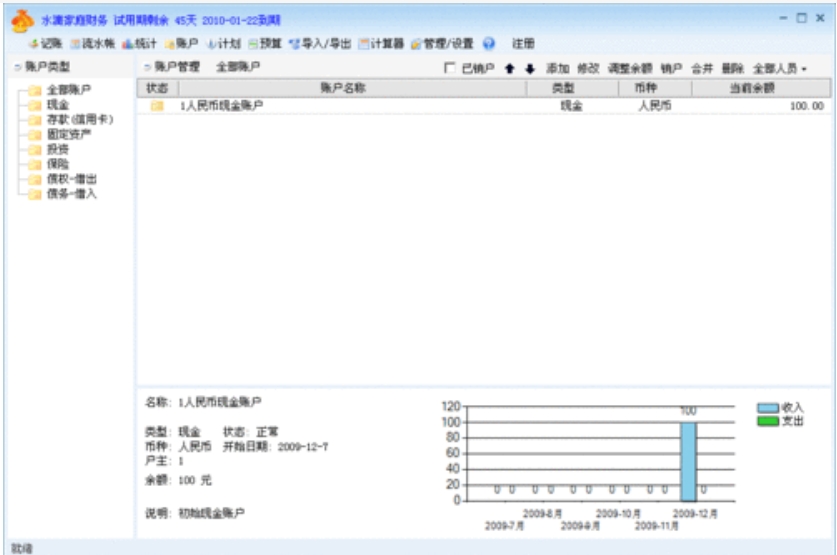837x555 pixels.
Task: Click the 合并 merge button
Action: pyautogui.click(x=702, y=68)
